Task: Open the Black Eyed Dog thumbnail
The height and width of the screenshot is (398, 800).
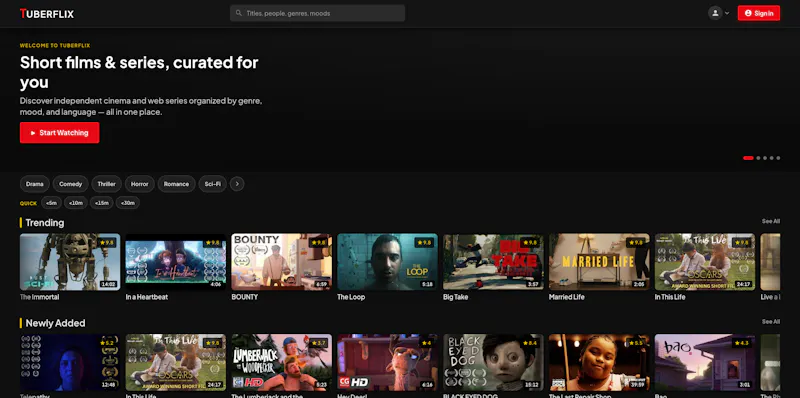Action: 493,362
